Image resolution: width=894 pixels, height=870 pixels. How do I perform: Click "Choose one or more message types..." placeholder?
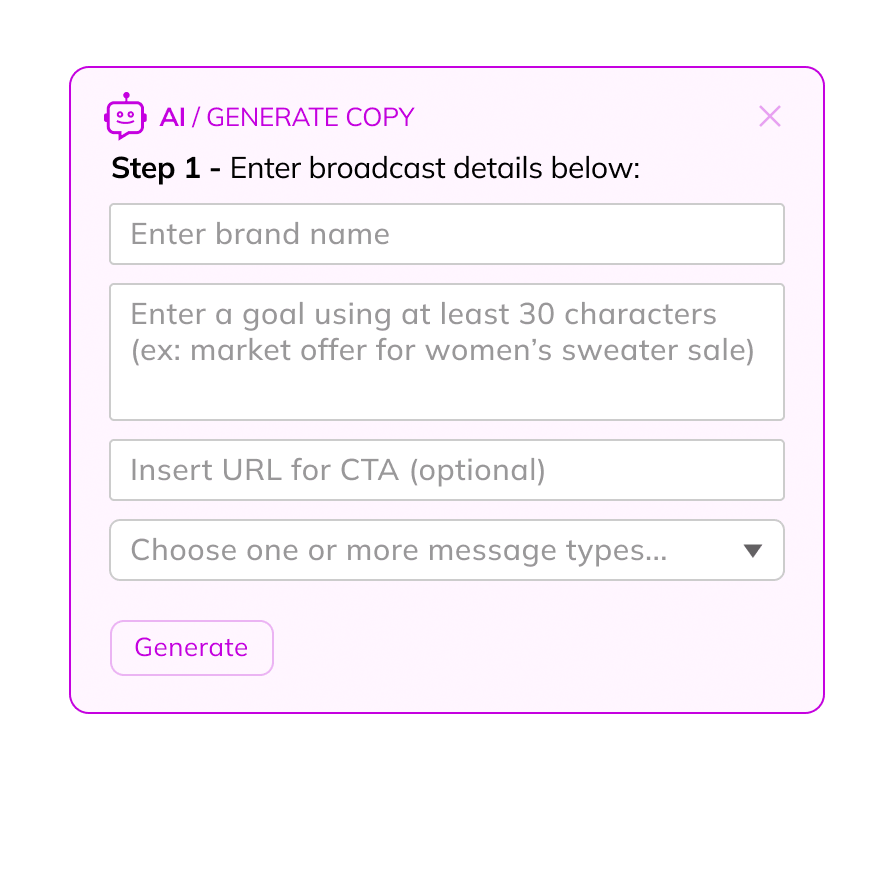398,550
